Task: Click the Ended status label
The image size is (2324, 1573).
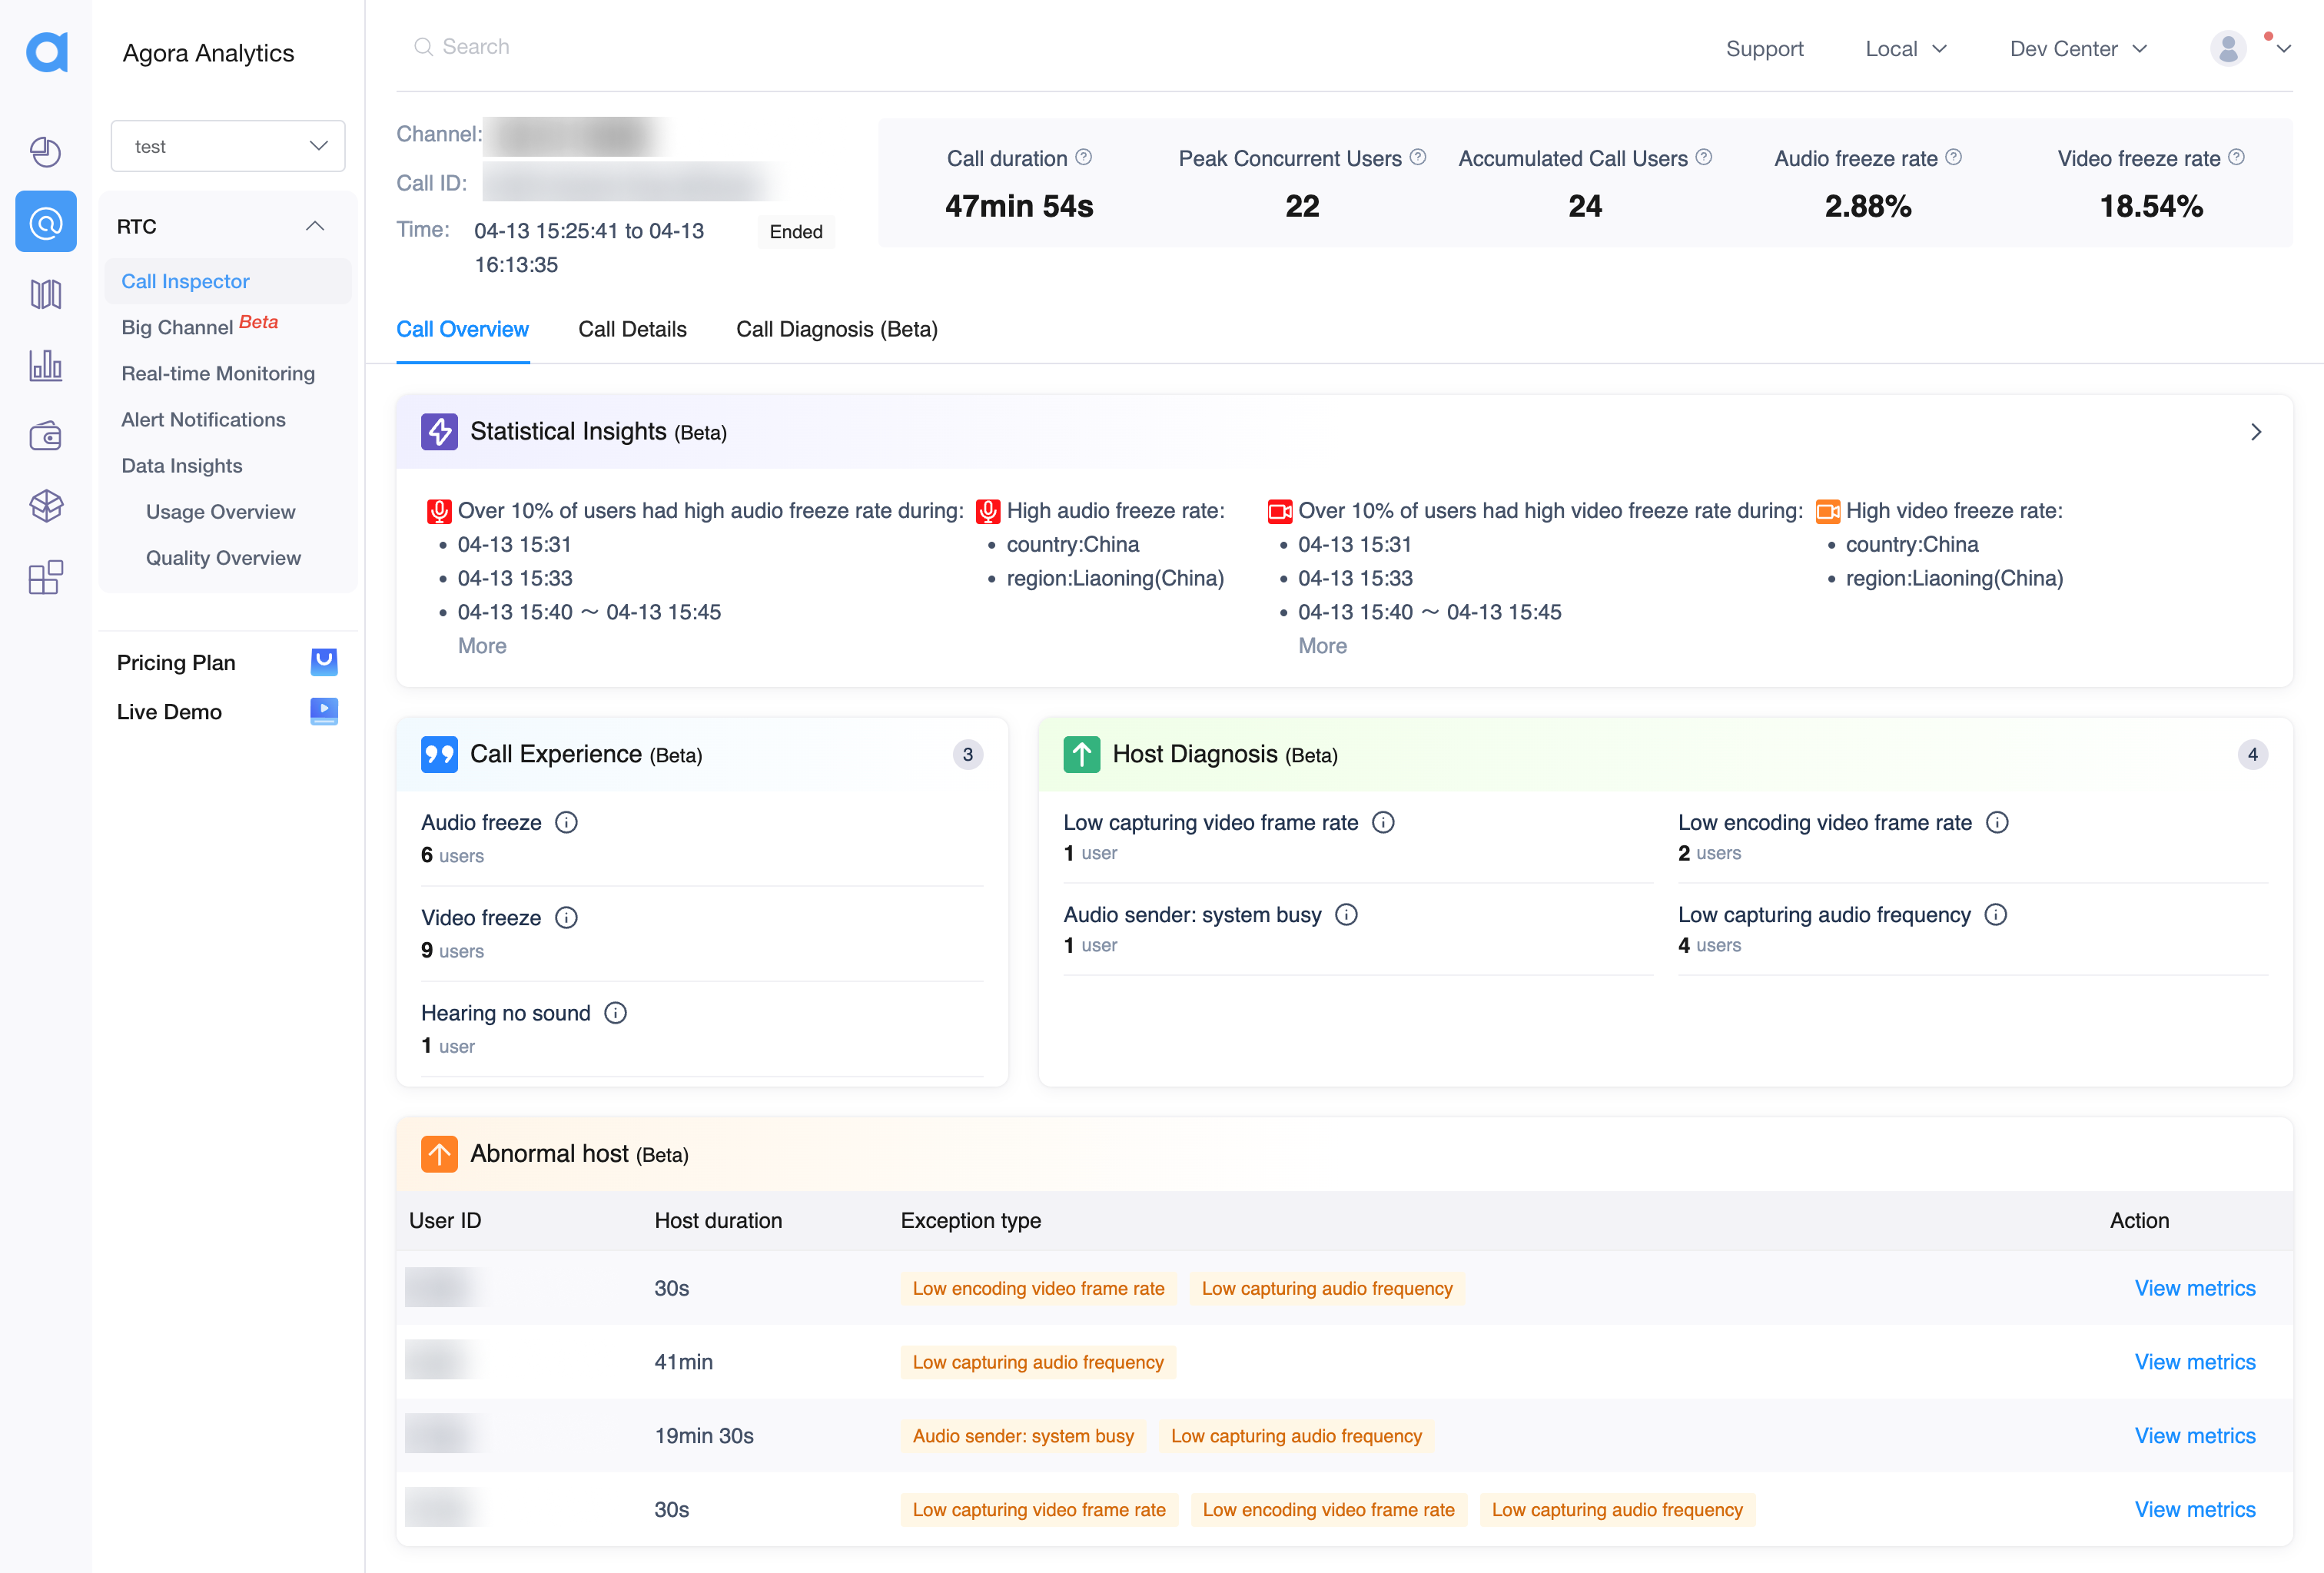Action: [x=796, y=232]
